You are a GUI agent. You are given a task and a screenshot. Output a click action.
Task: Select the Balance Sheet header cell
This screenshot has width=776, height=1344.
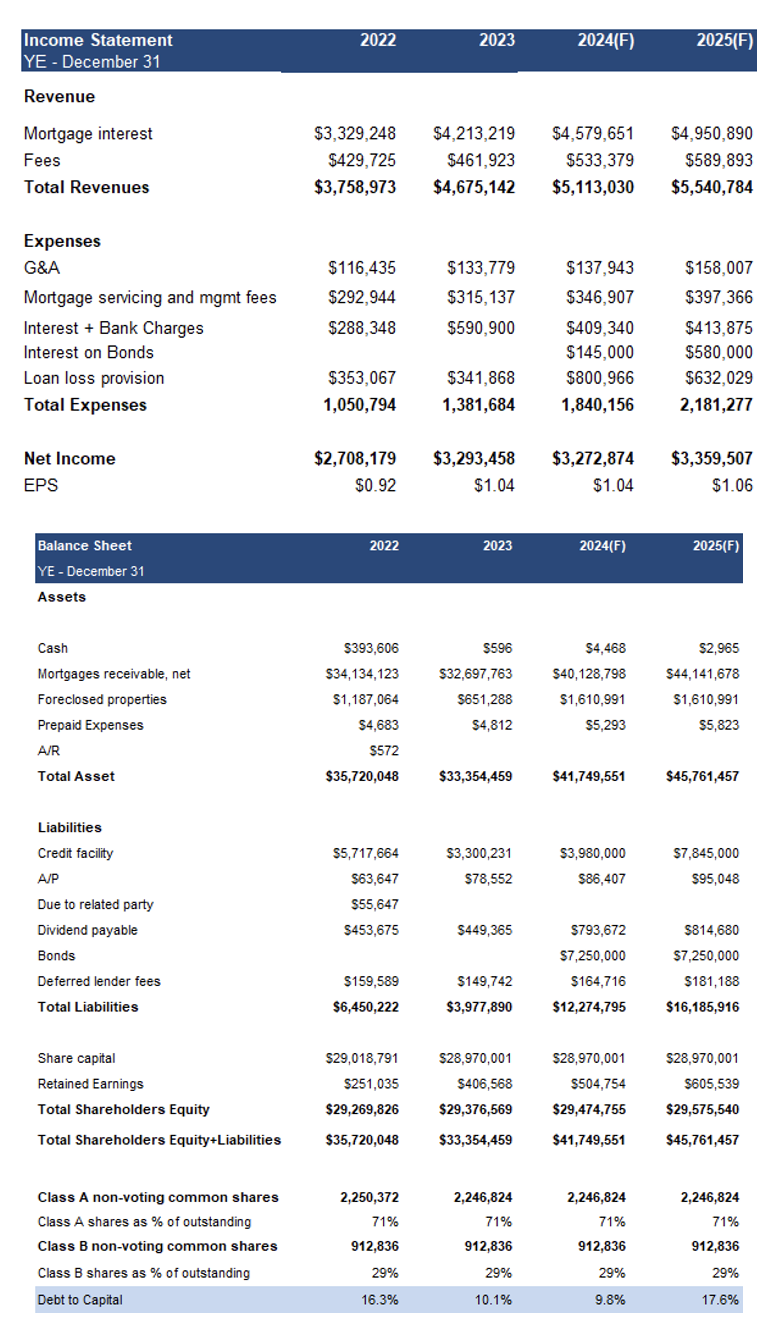[85, 546]
